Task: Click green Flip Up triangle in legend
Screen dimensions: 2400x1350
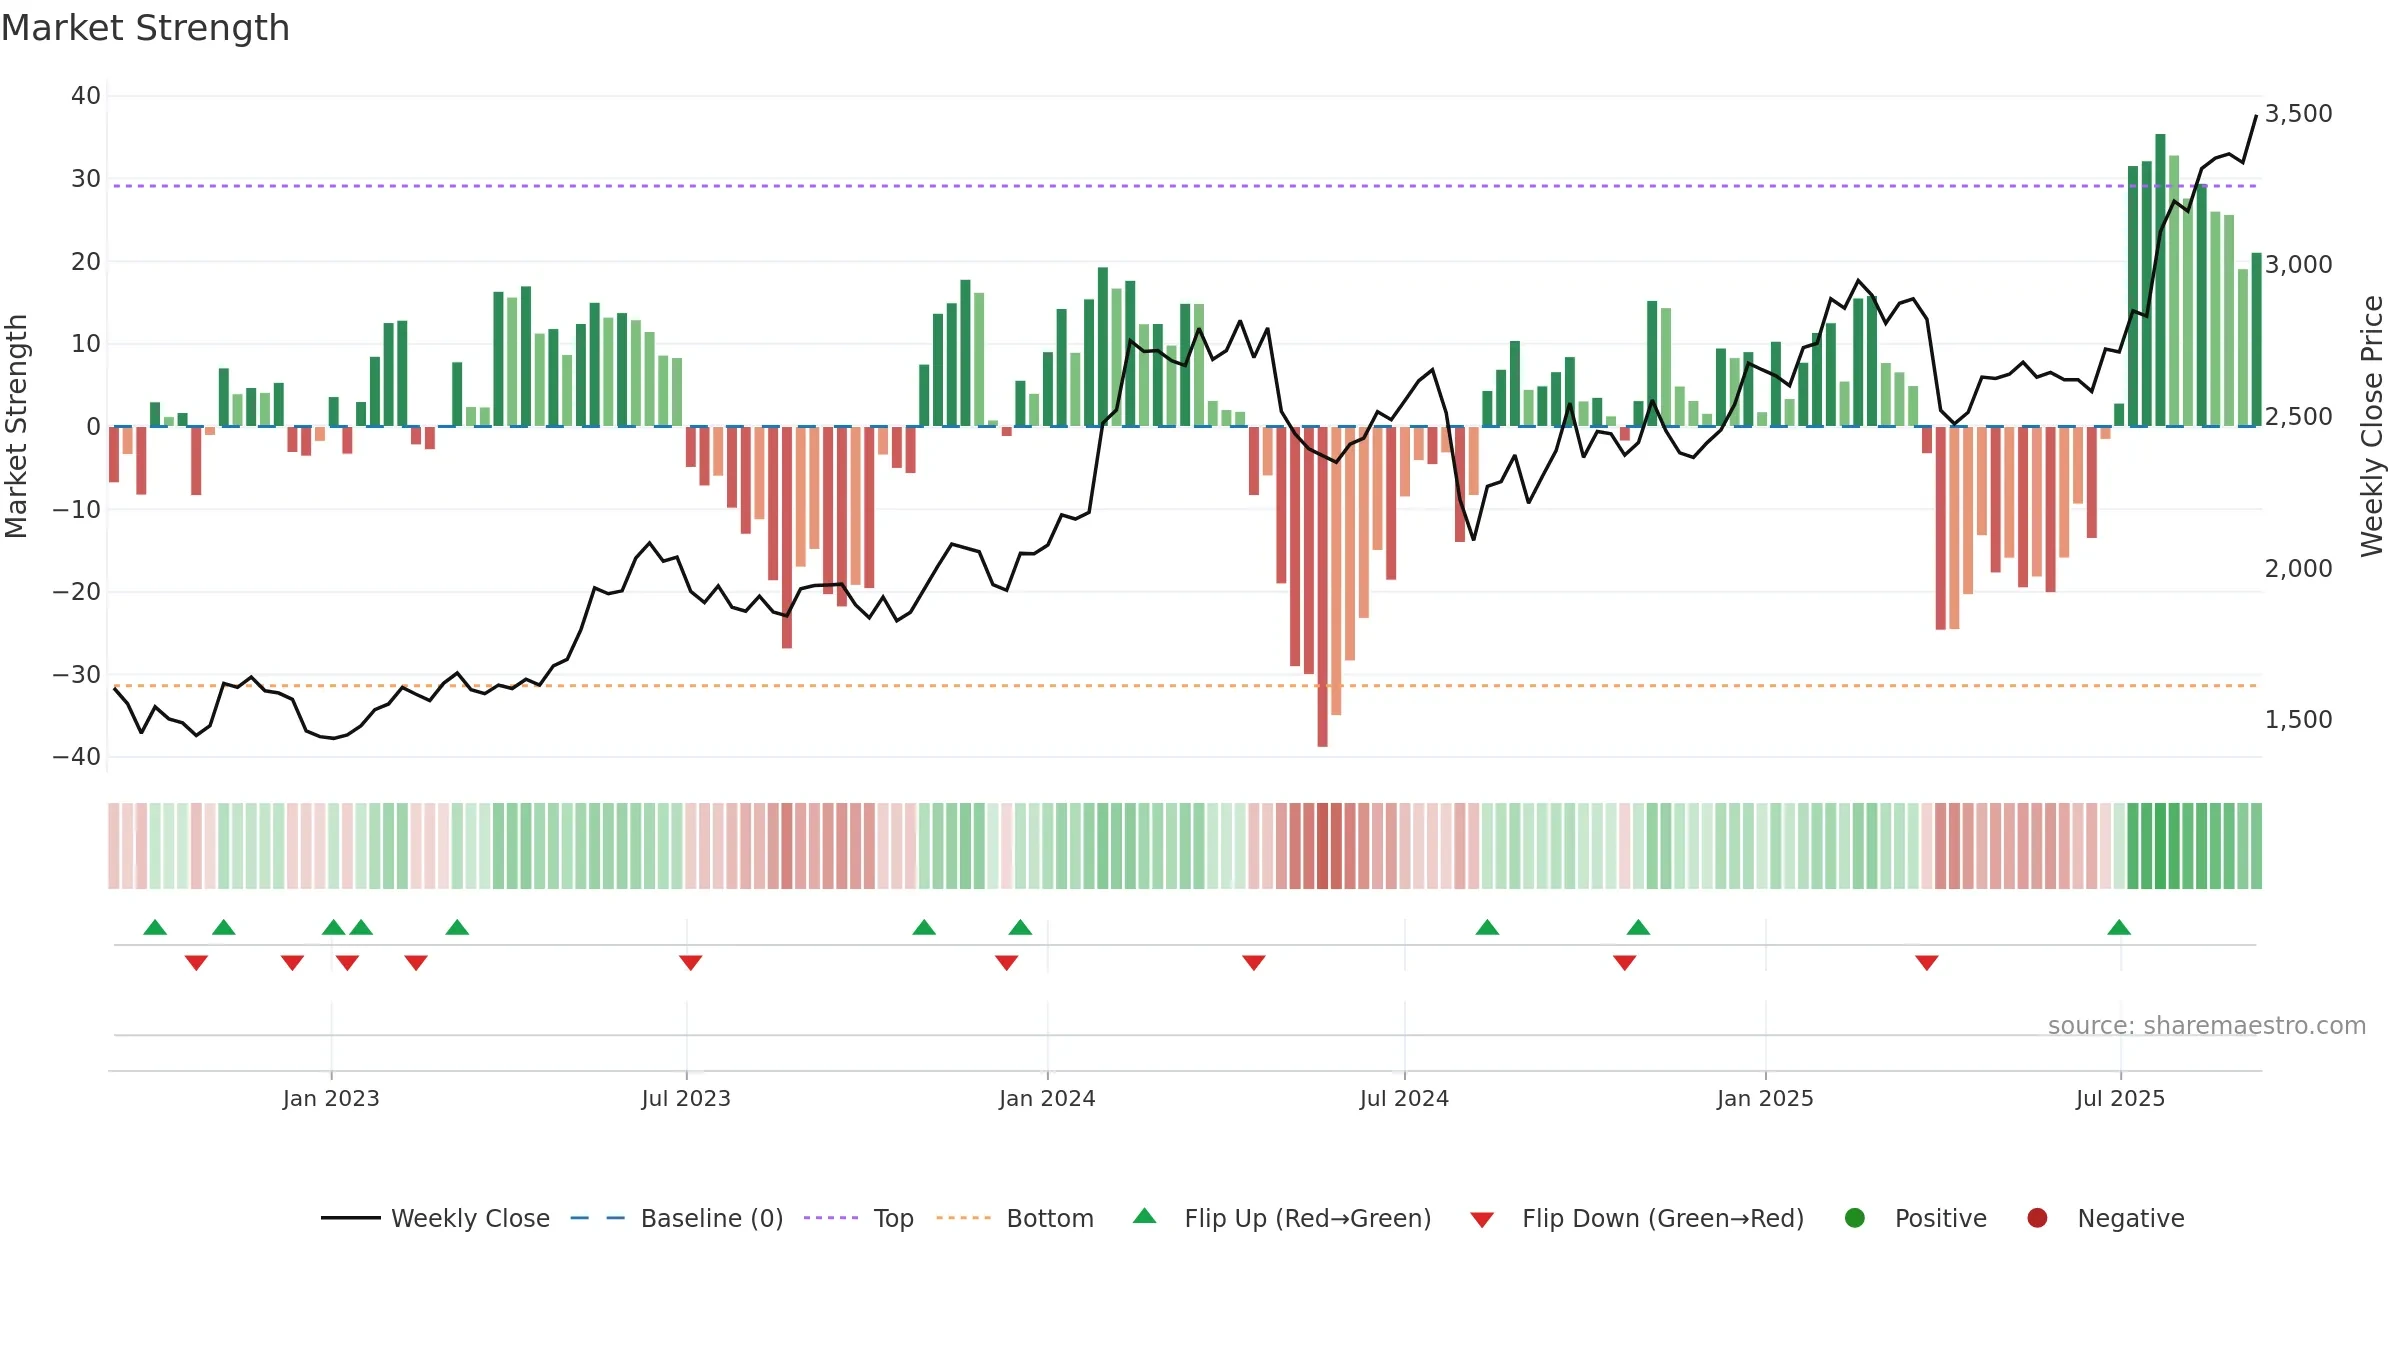Action: 1145,1216
